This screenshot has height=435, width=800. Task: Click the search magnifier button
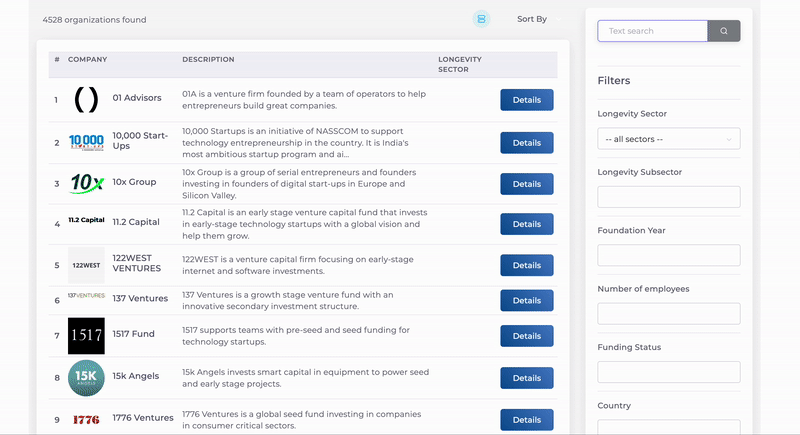pos(725,31)
